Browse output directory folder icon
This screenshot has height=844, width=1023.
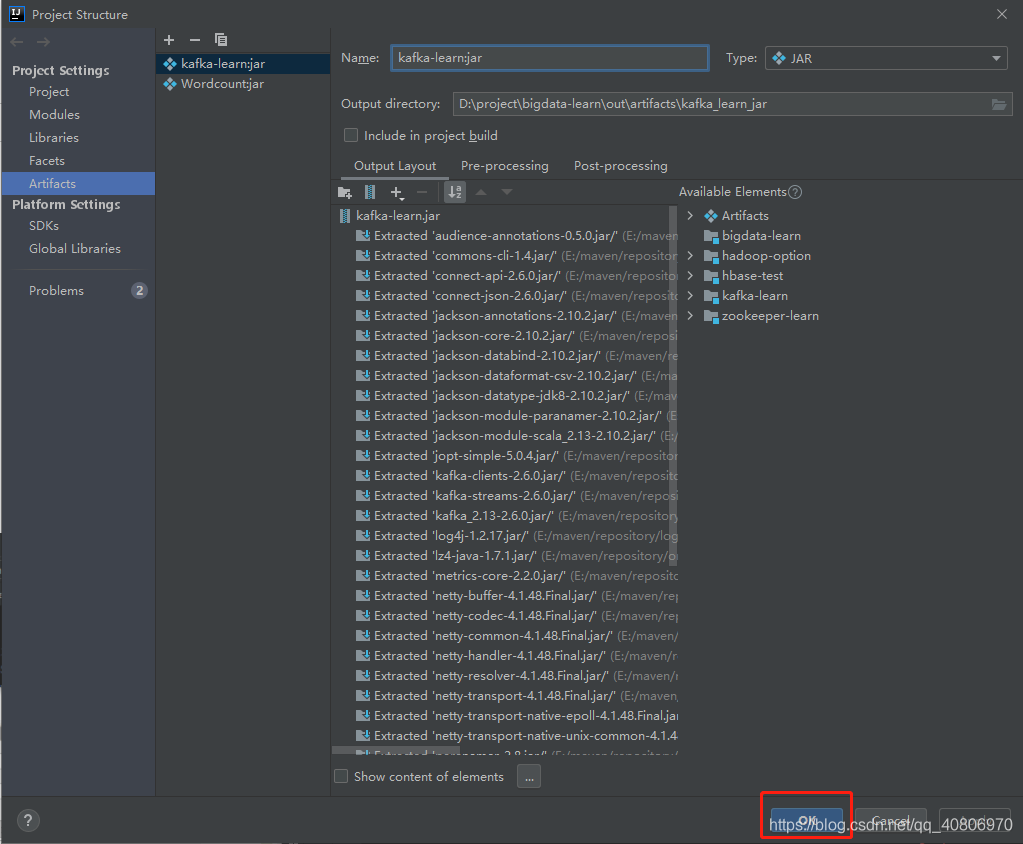[999, 104]
